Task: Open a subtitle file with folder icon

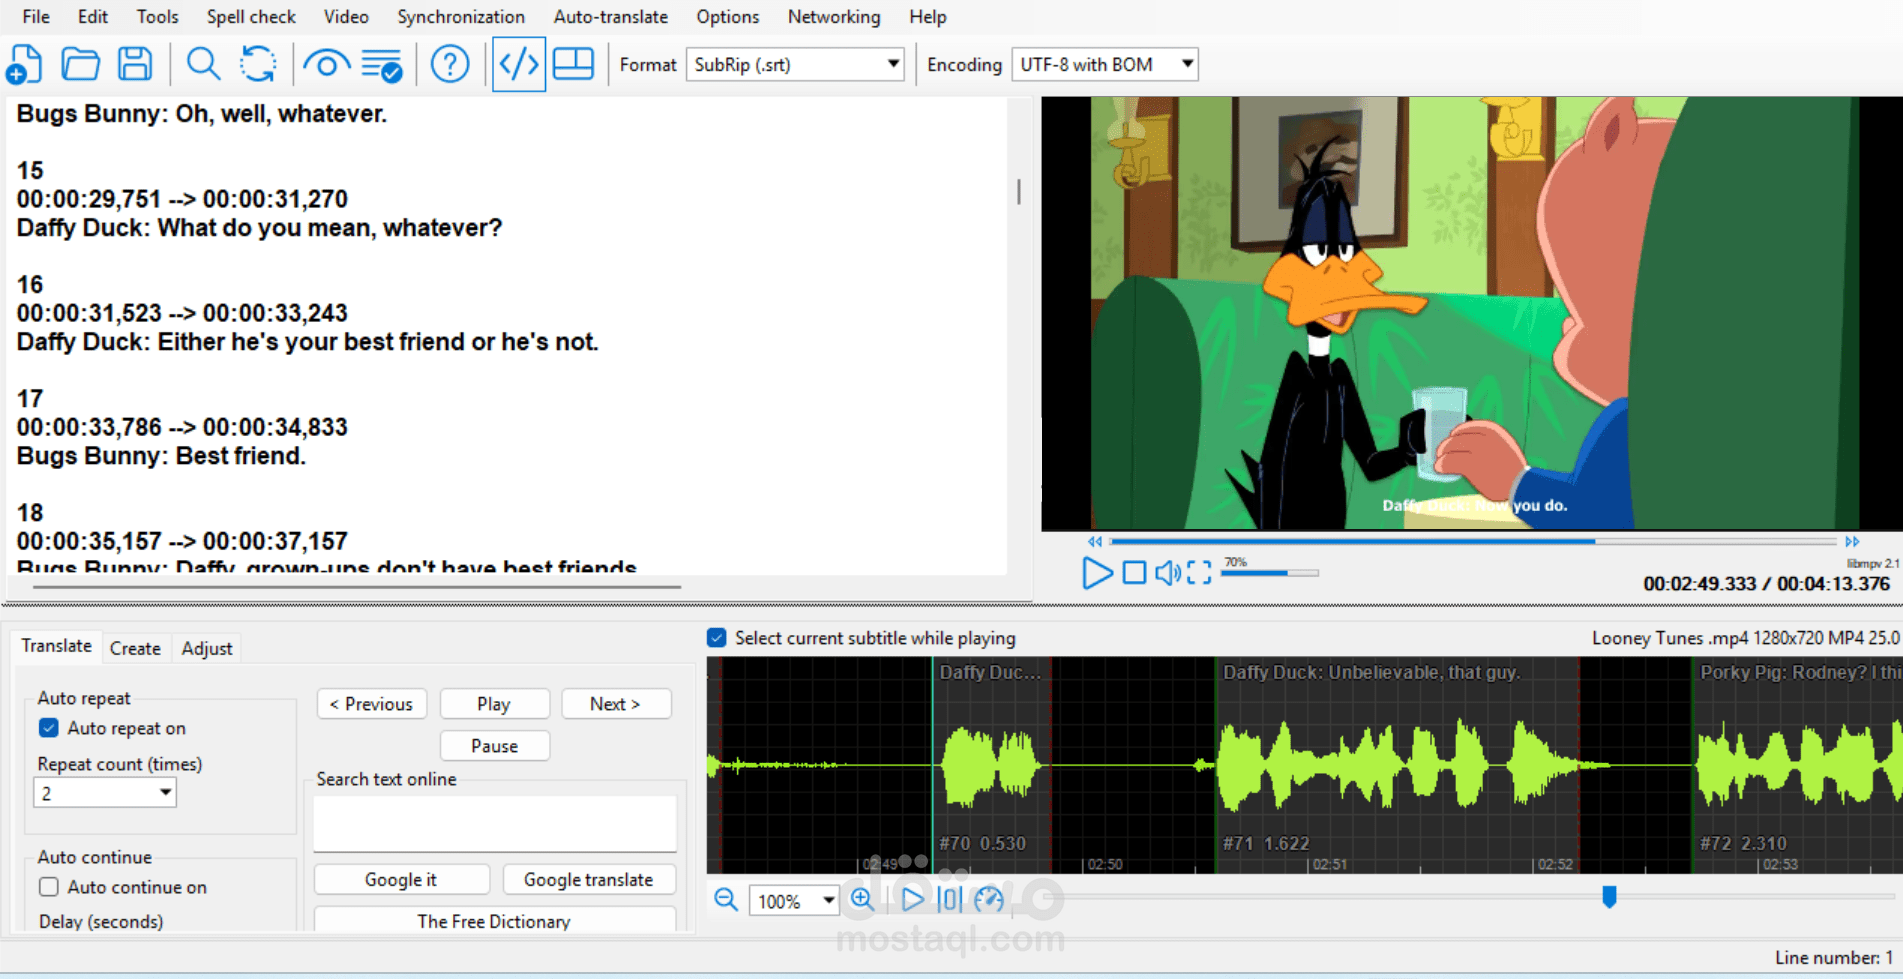Action: pos(80,65)
